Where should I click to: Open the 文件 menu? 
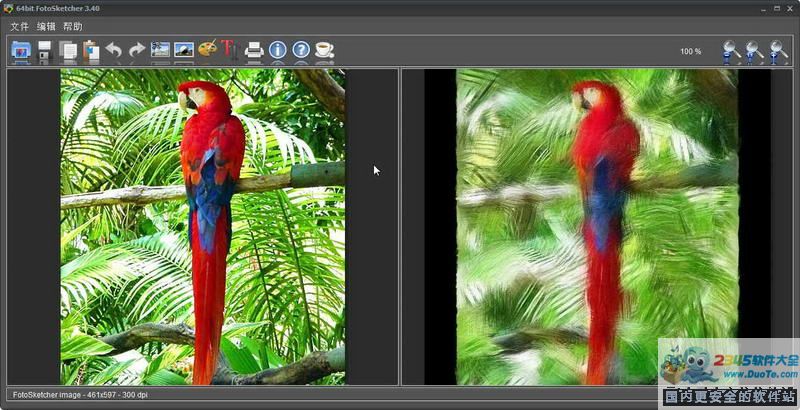(19, 26)
